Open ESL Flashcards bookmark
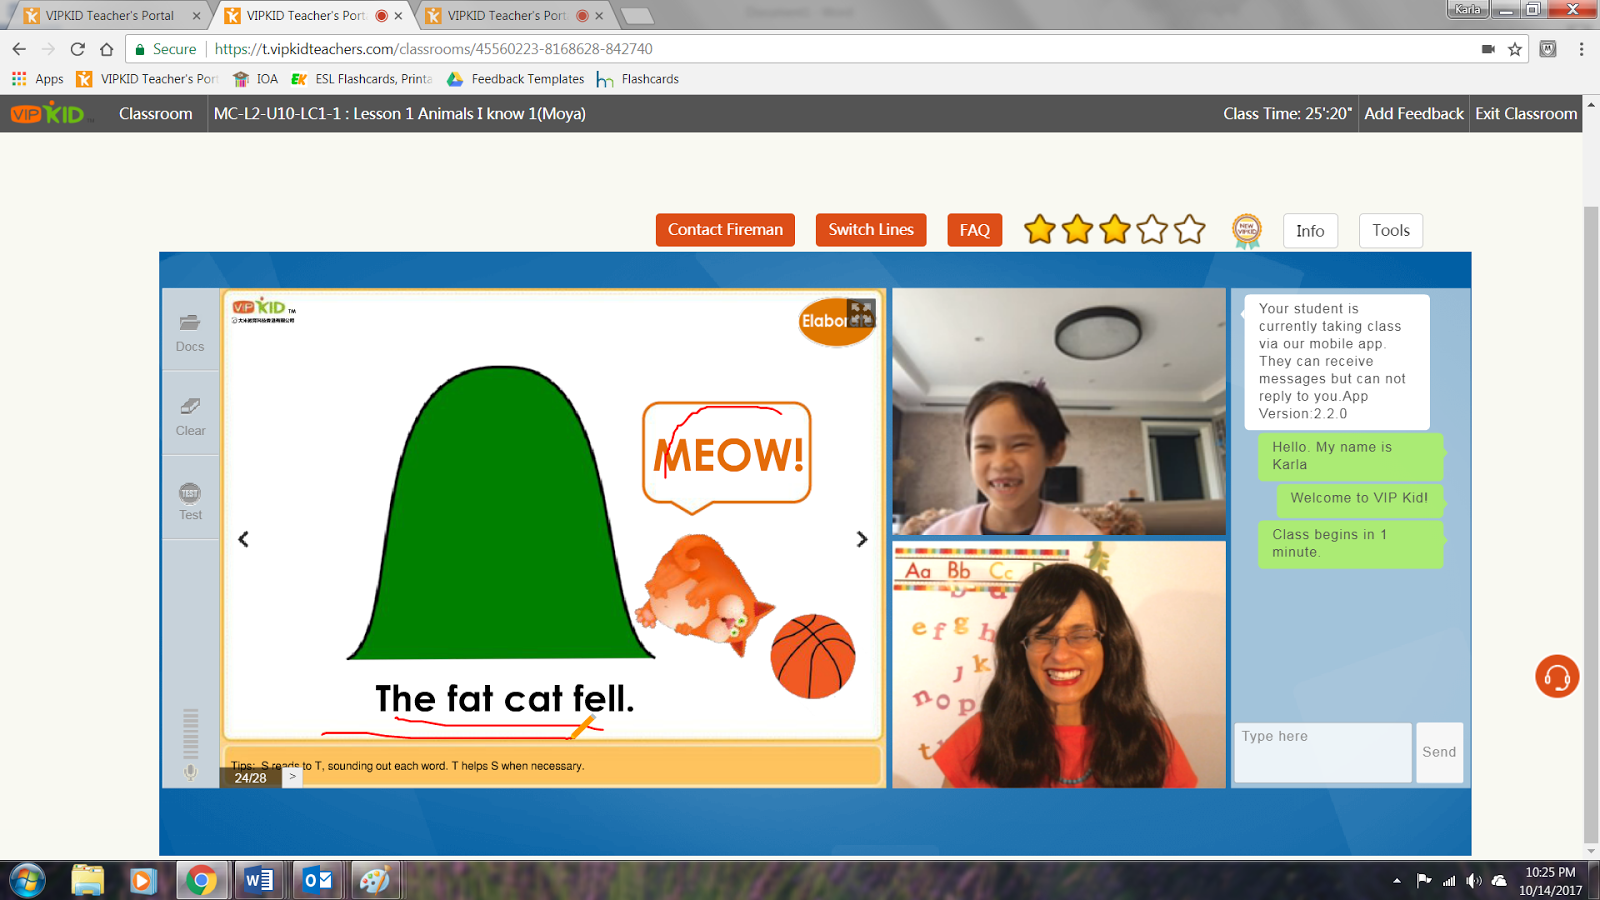 [x=362, y=79]
